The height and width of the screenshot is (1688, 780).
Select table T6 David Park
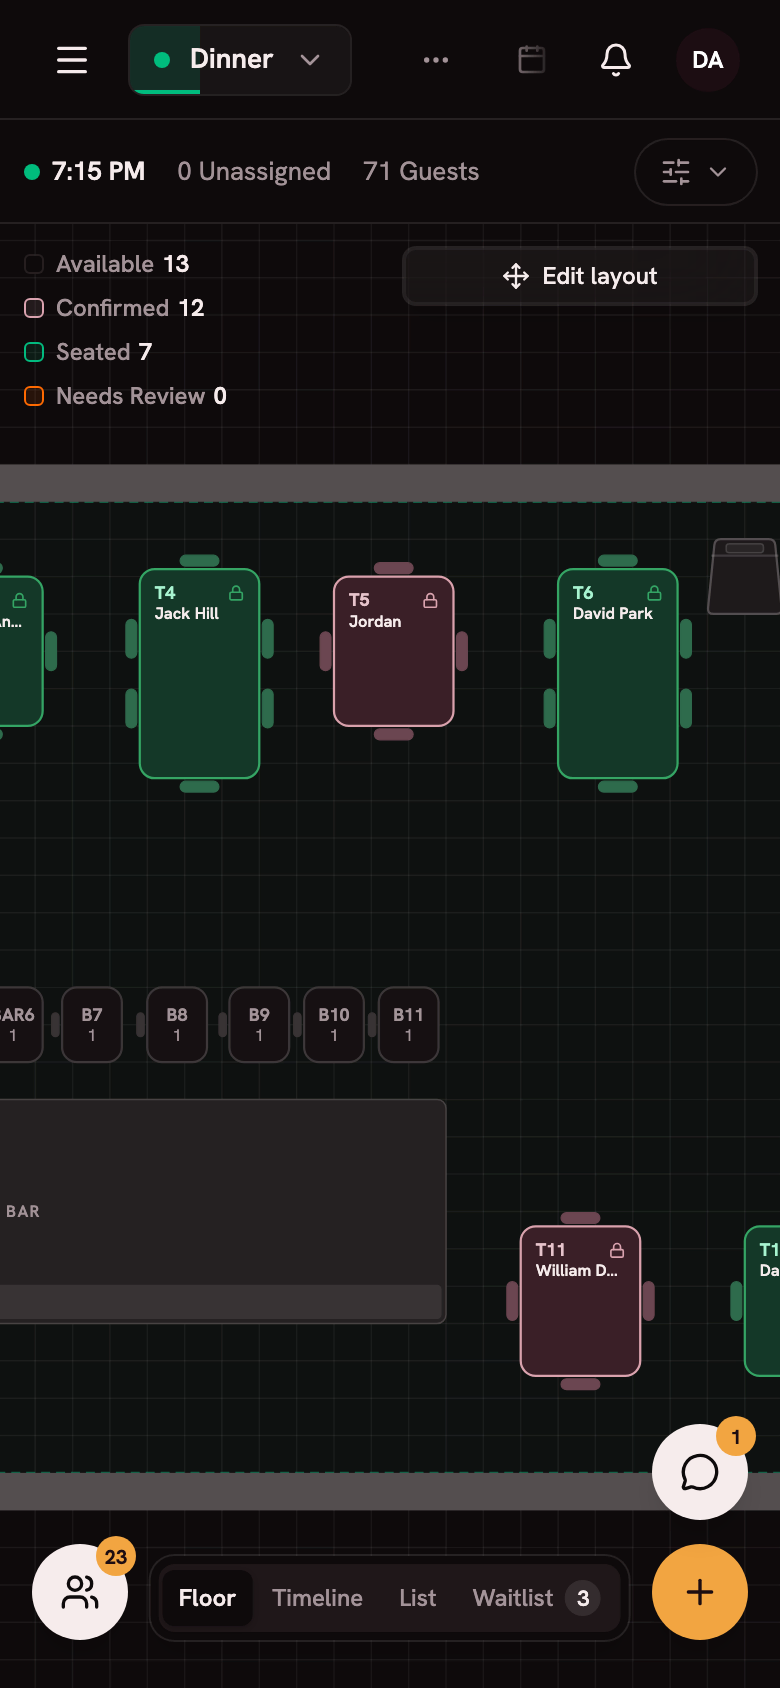618,674
